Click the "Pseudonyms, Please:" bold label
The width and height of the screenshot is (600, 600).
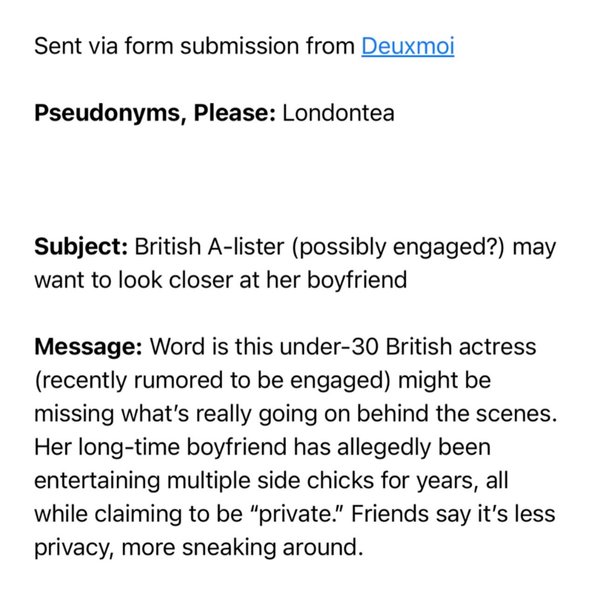[154, 113]
